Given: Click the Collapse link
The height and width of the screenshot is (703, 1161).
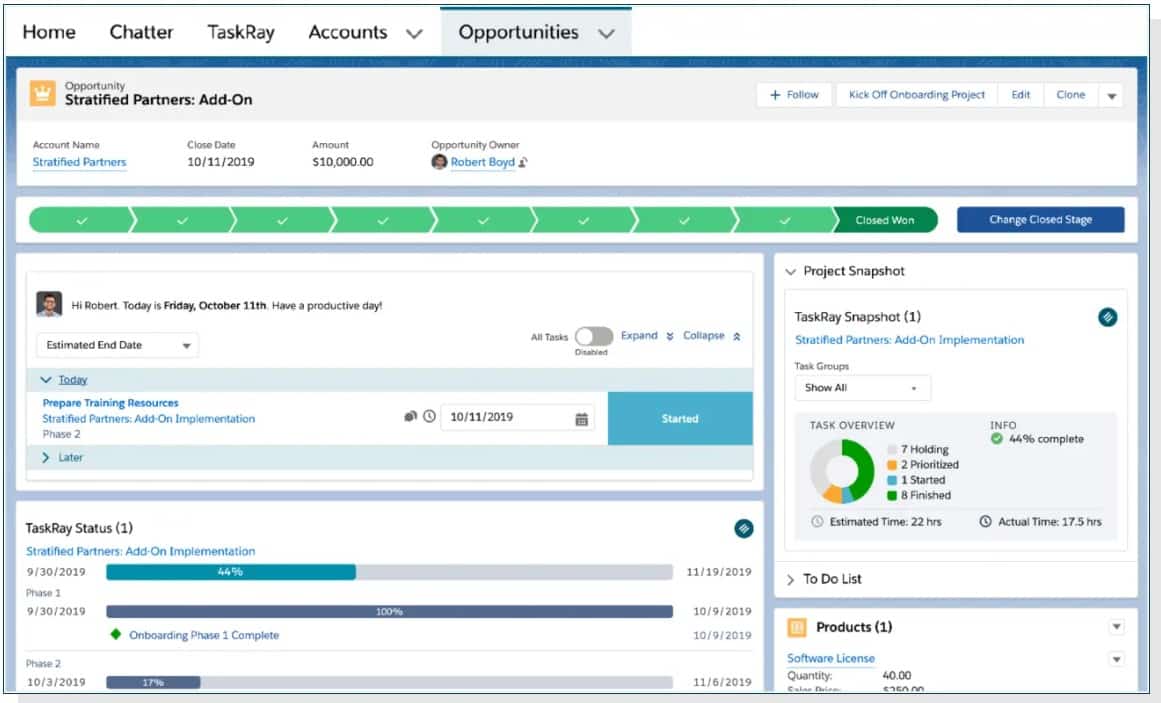Looking at the screenshot, I should [703, 336].
